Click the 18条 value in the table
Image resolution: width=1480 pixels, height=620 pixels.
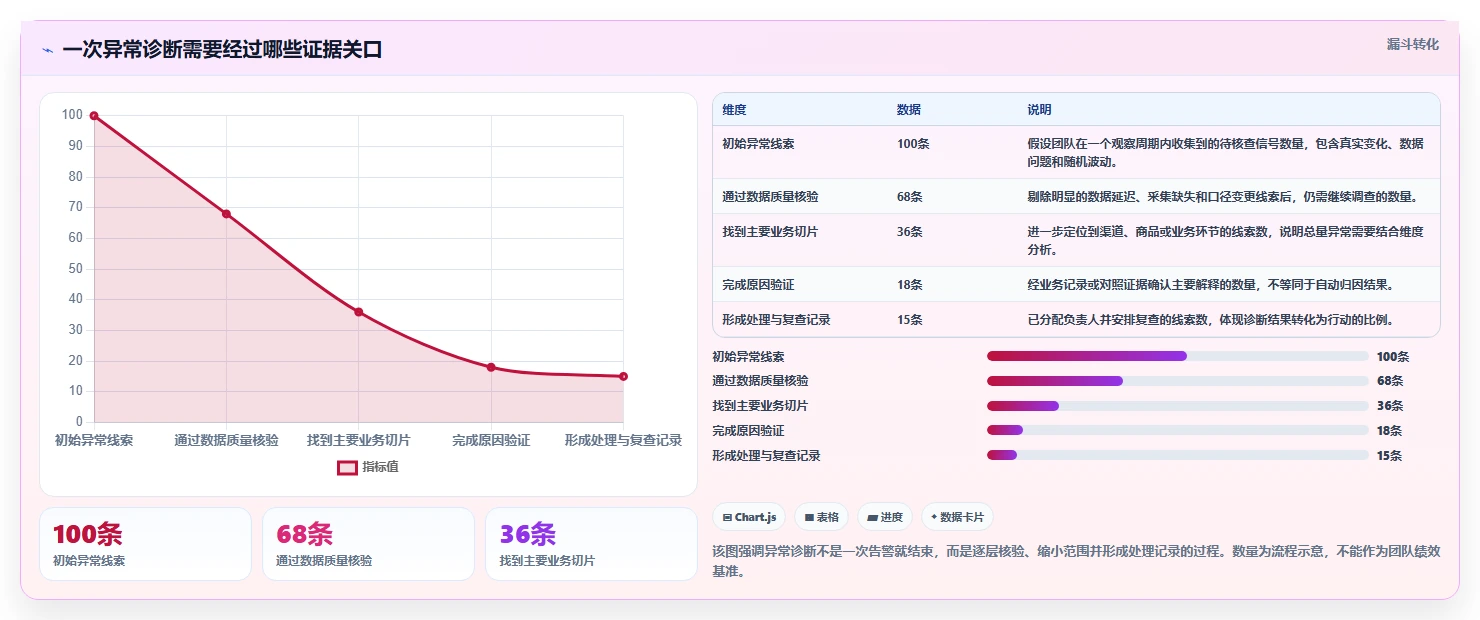pos(910,285)
